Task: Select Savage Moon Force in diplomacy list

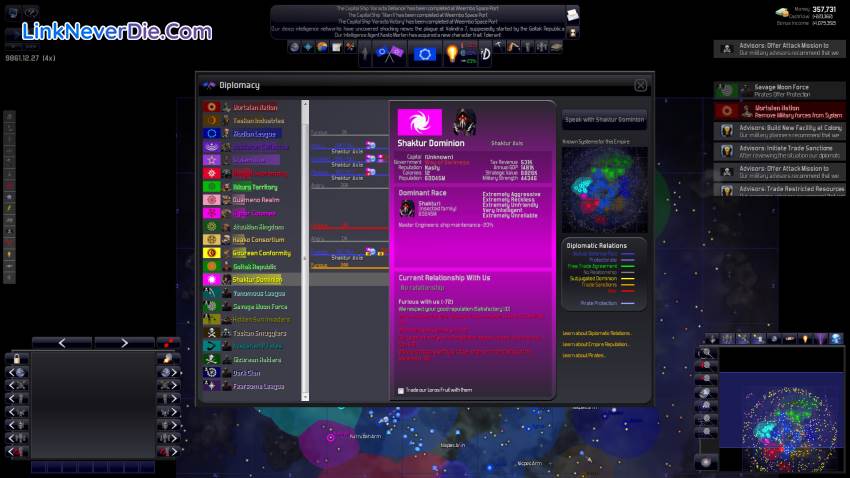Action: (x=252, y=307)
